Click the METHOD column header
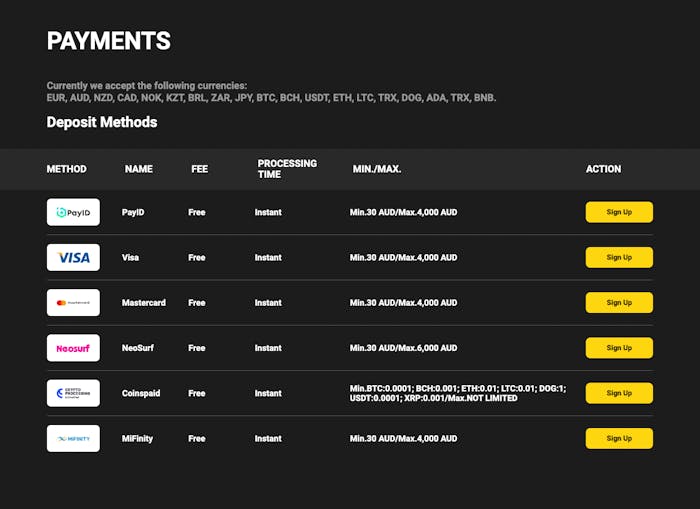Viewport: 700px width, 509px height. click(67, 169)
